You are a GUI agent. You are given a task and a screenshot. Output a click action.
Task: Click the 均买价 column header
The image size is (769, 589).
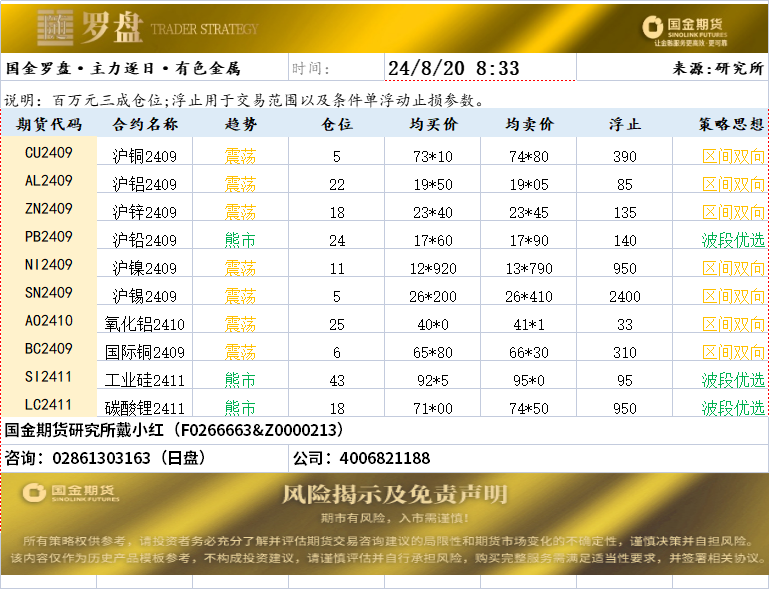(x=433, y=124)
